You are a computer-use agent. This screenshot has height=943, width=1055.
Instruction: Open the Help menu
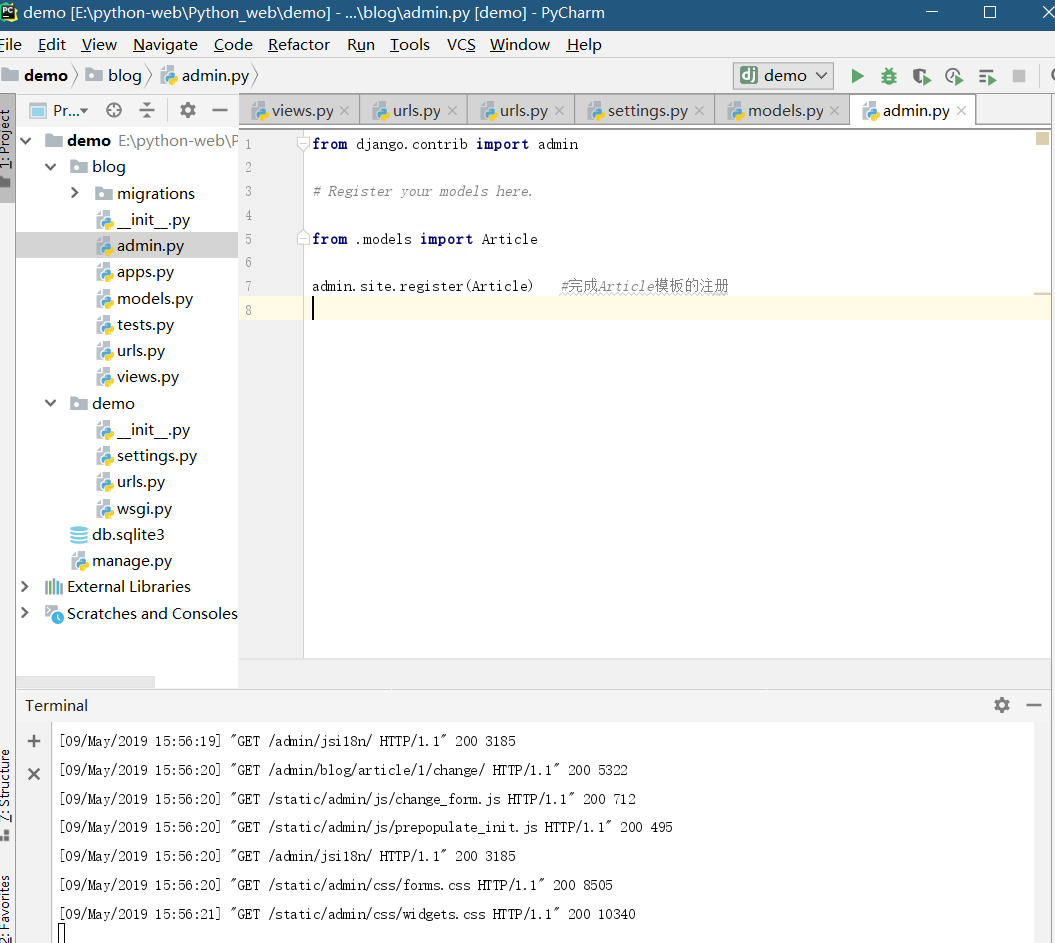584,44
